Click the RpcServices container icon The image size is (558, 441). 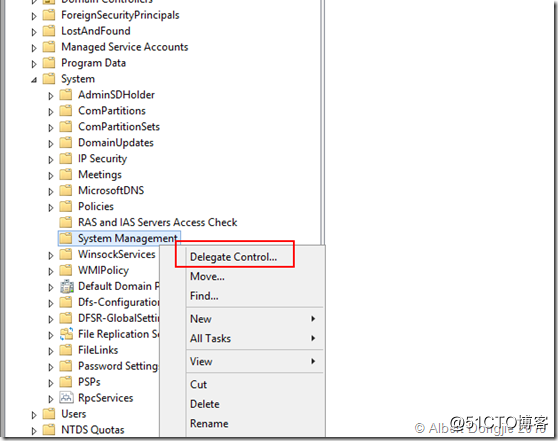67,398
